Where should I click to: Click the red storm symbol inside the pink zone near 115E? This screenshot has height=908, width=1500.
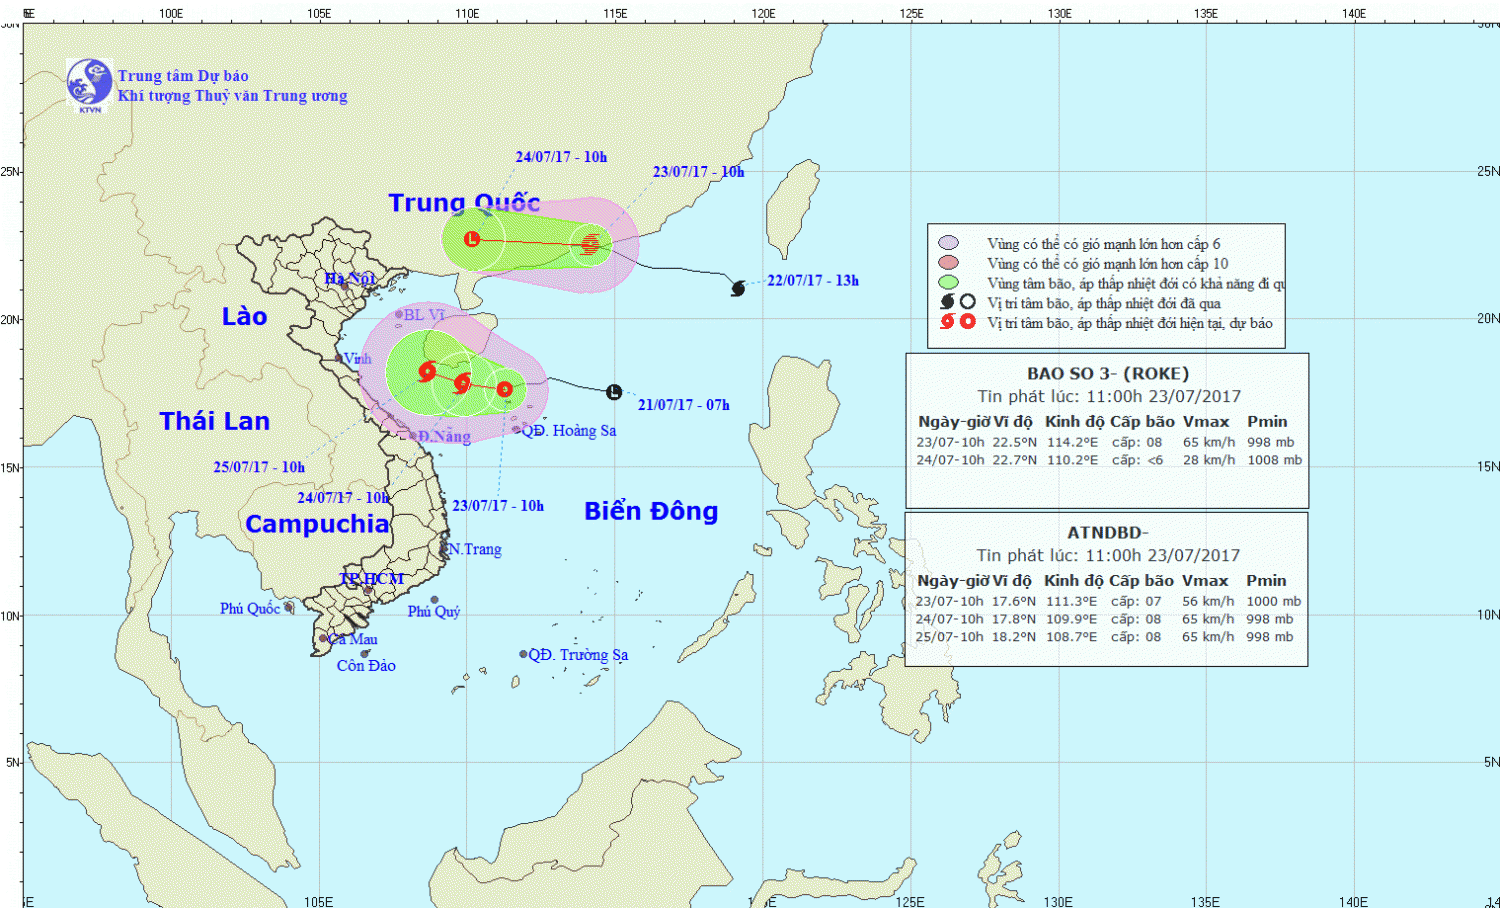[x=590, y=244]
